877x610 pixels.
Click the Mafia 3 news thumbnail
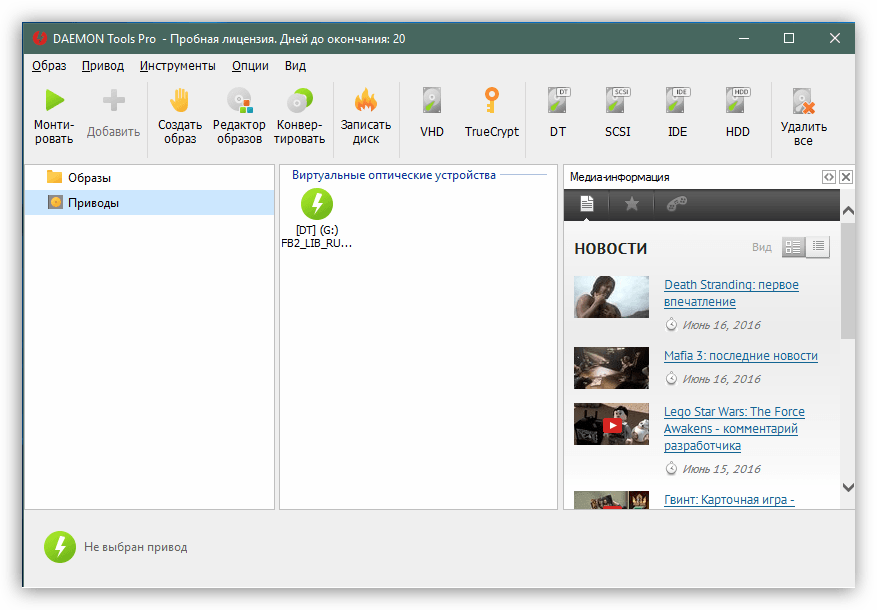[x=611, y=368]
